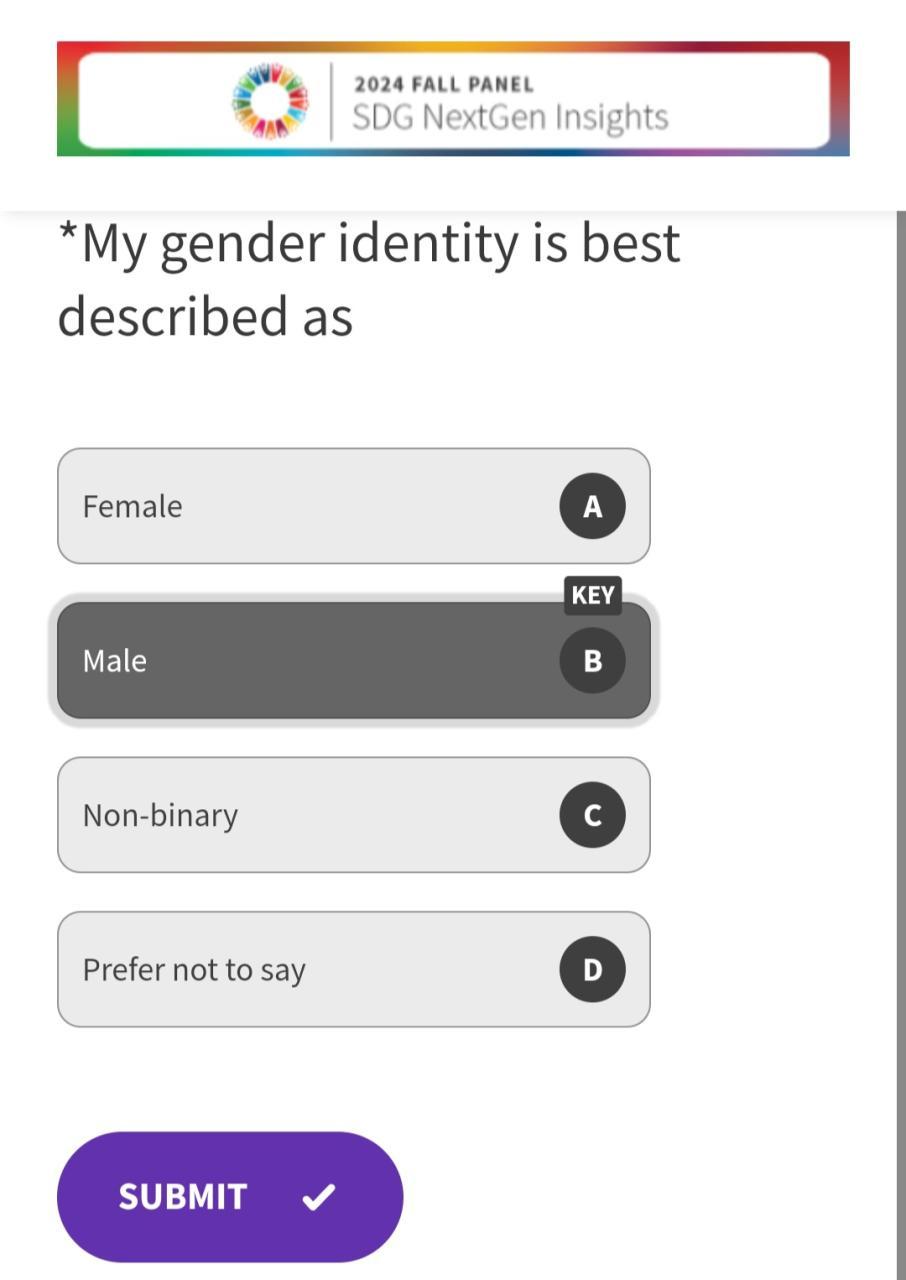Click the 2024 FALL PANEL text
Viewport: 906px width, 1280px height.
point(444,85)
